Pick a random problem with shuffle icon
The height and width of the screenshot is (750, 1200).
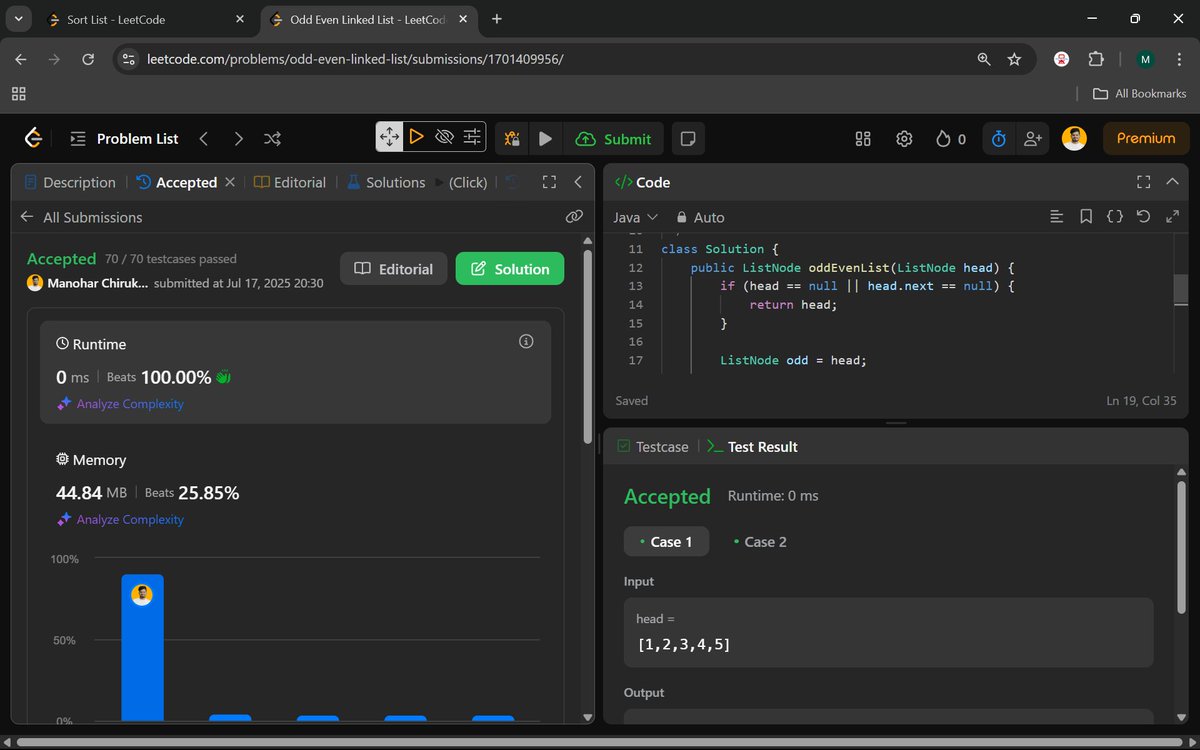tap(272, 139)
